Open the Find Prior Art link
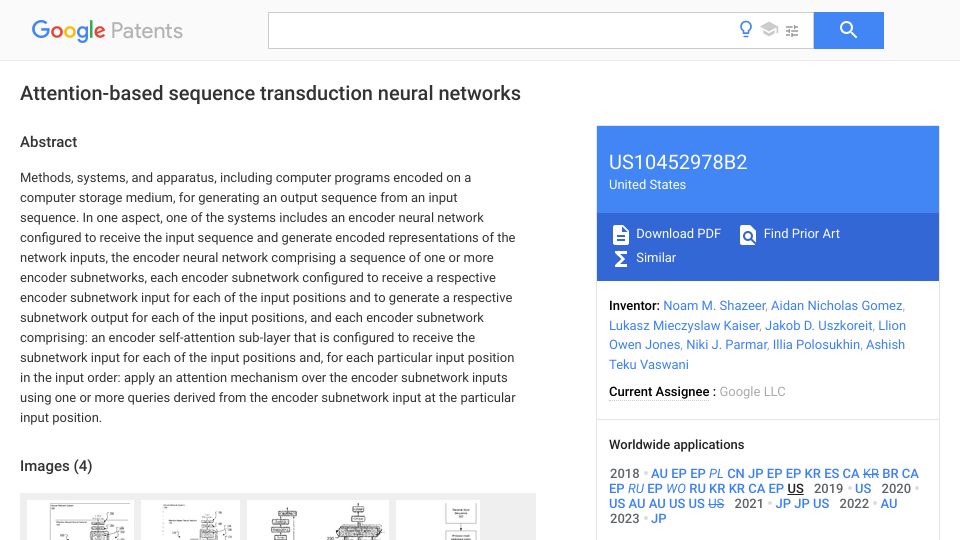This screenshot has height=540, width=960. click(x=801, y=233)
